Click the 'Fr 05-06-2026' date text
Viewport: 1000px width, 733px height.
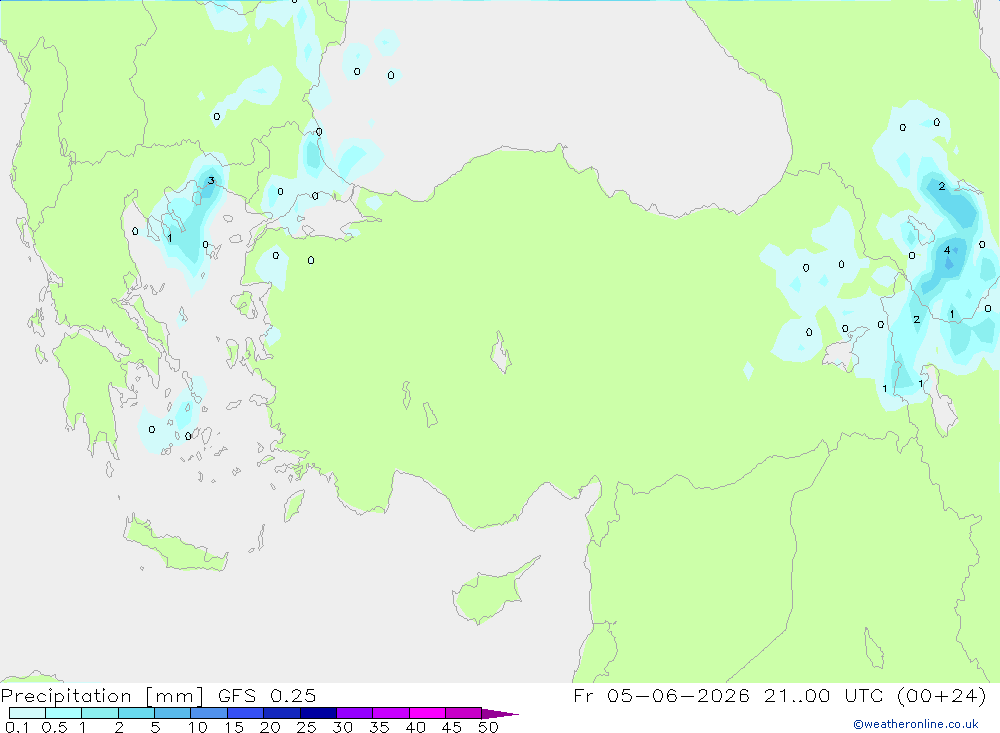[x=661, y=695]
